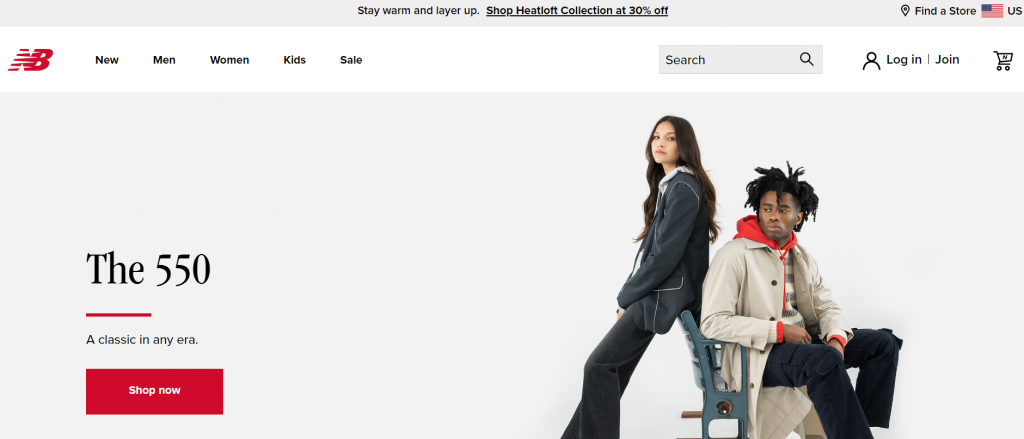Click the US flag icon
Screen dimensions: 1024x439
tap(992, 10)
